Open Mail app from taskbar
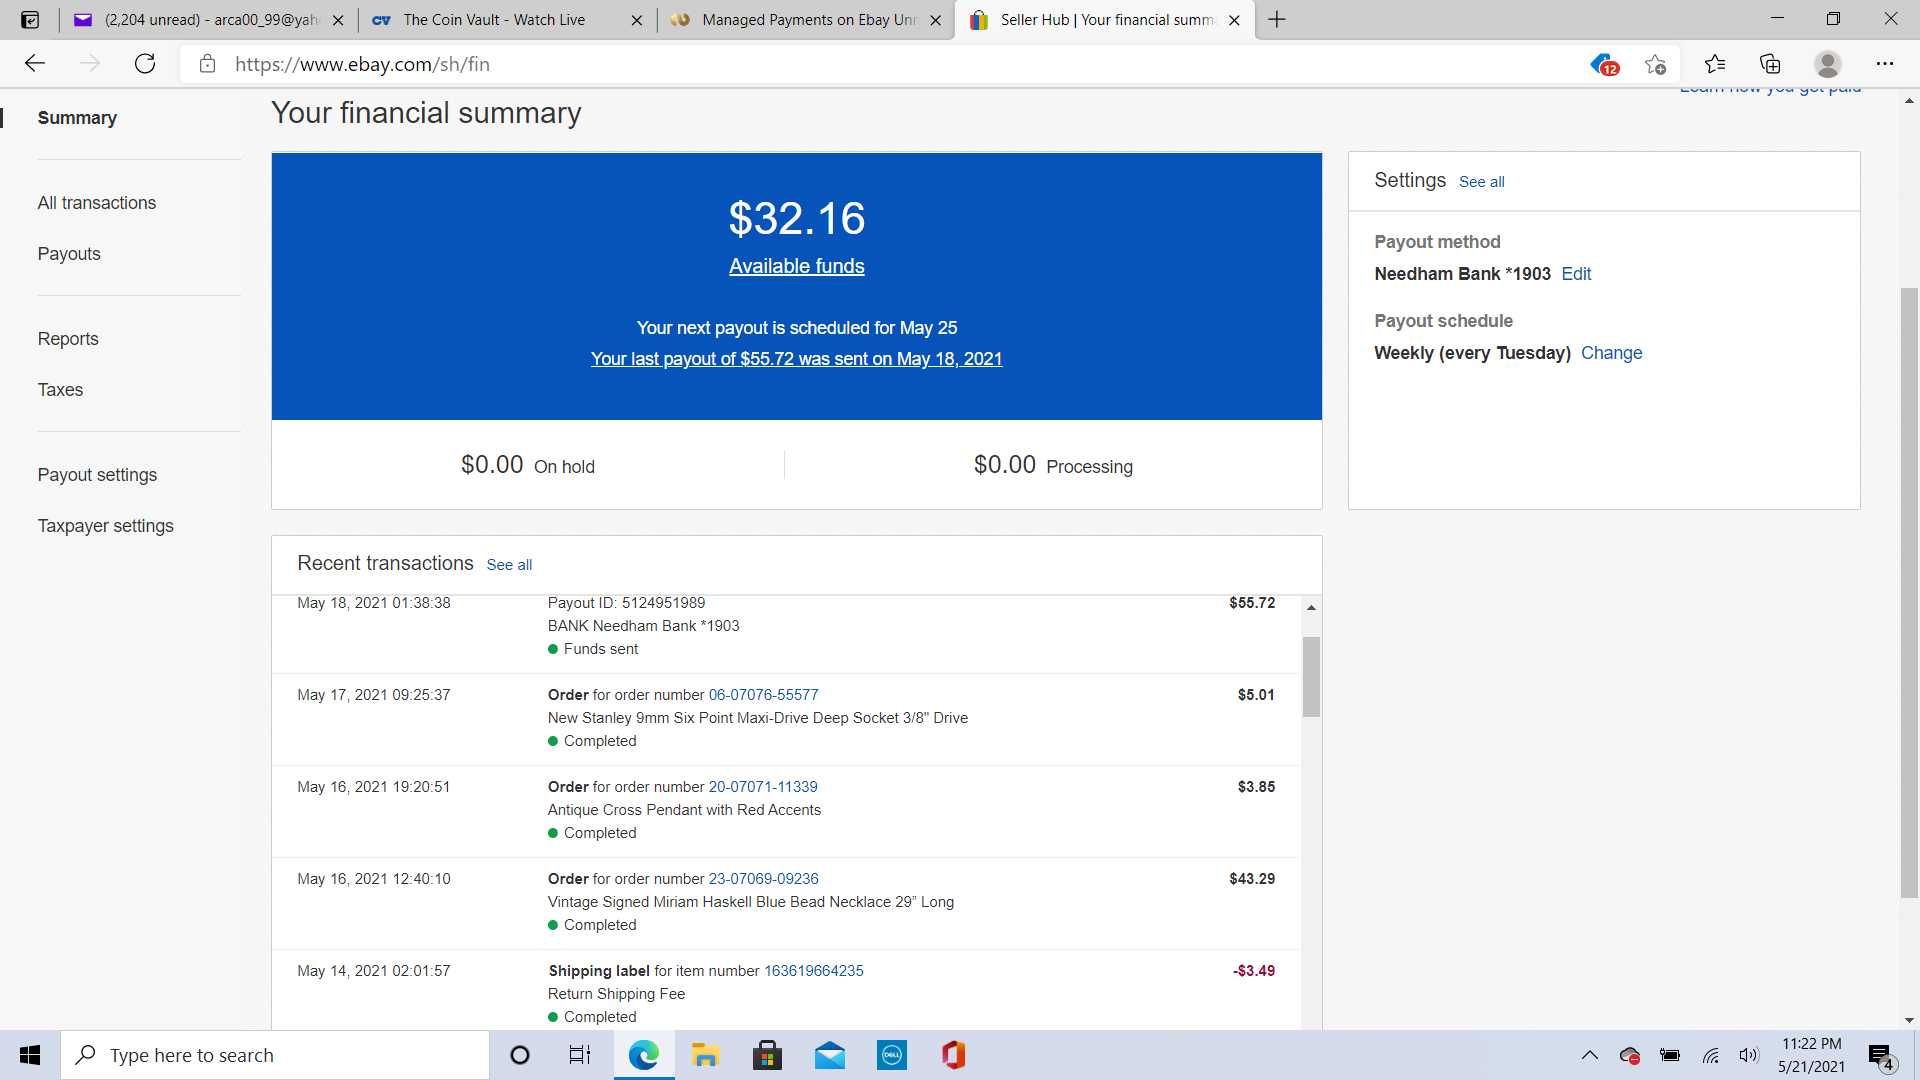 [x=830, y=1055]
